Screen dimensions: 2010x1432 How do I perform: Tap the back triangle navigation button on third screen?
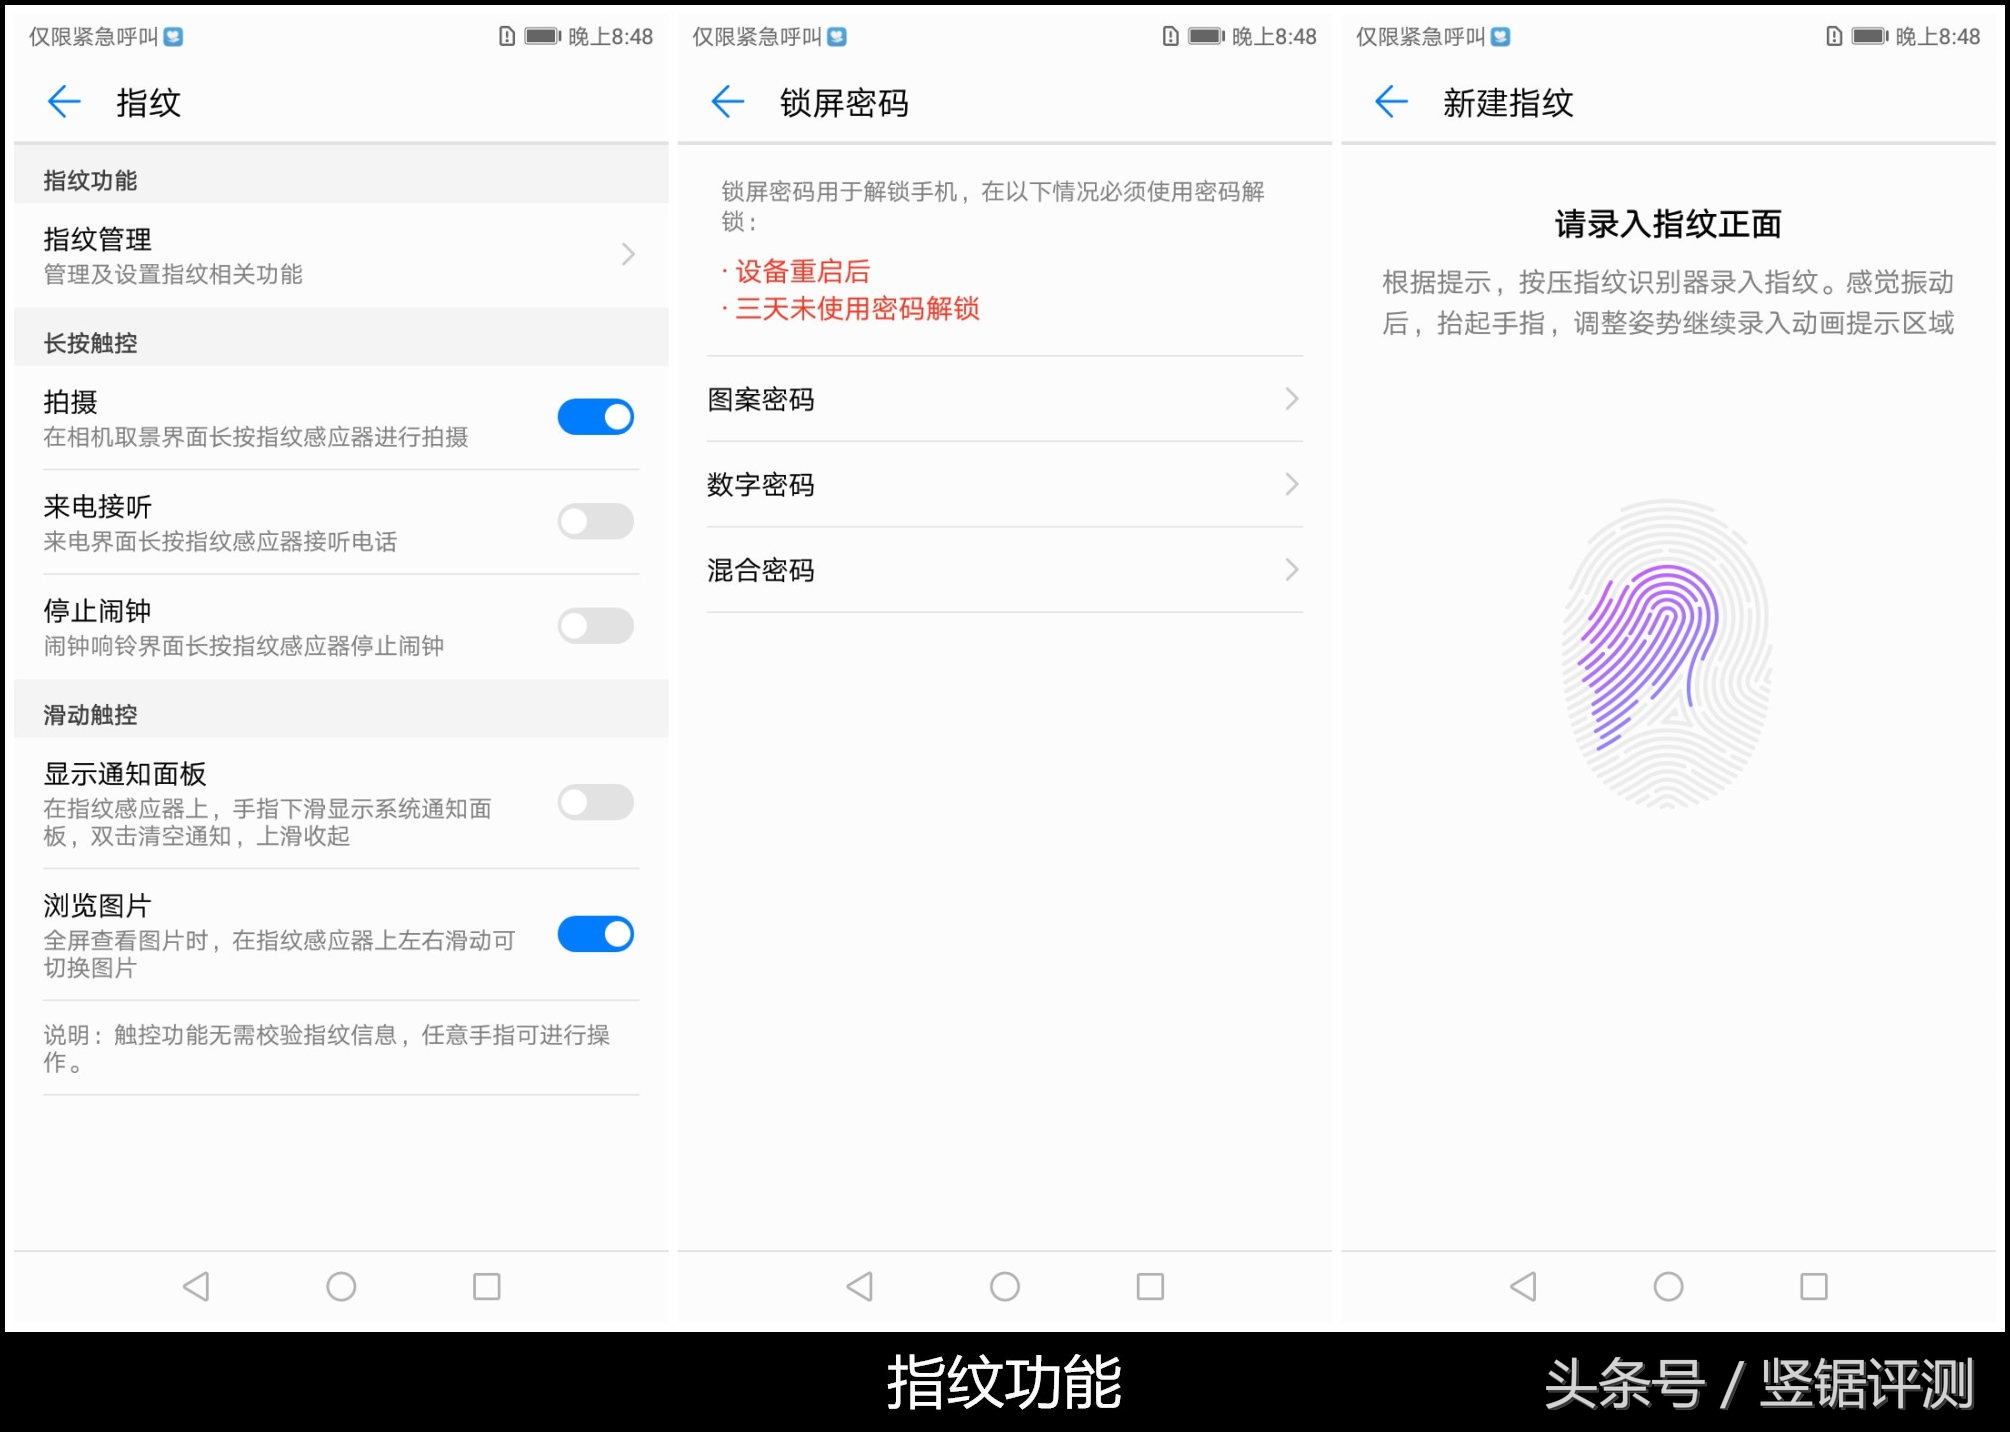(x=1521, y=1286)
